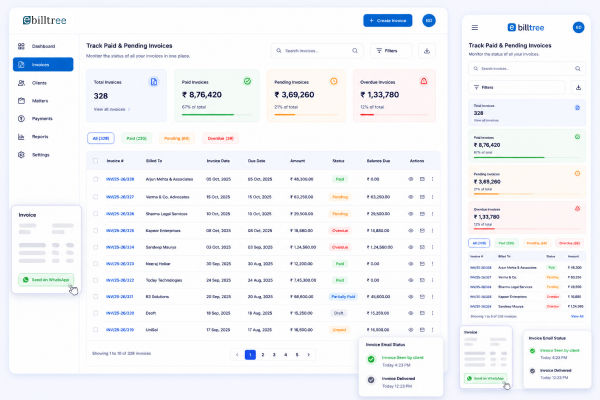Click the View all invoices link on the Total Invoices card
600x400 pixels.
112,109
